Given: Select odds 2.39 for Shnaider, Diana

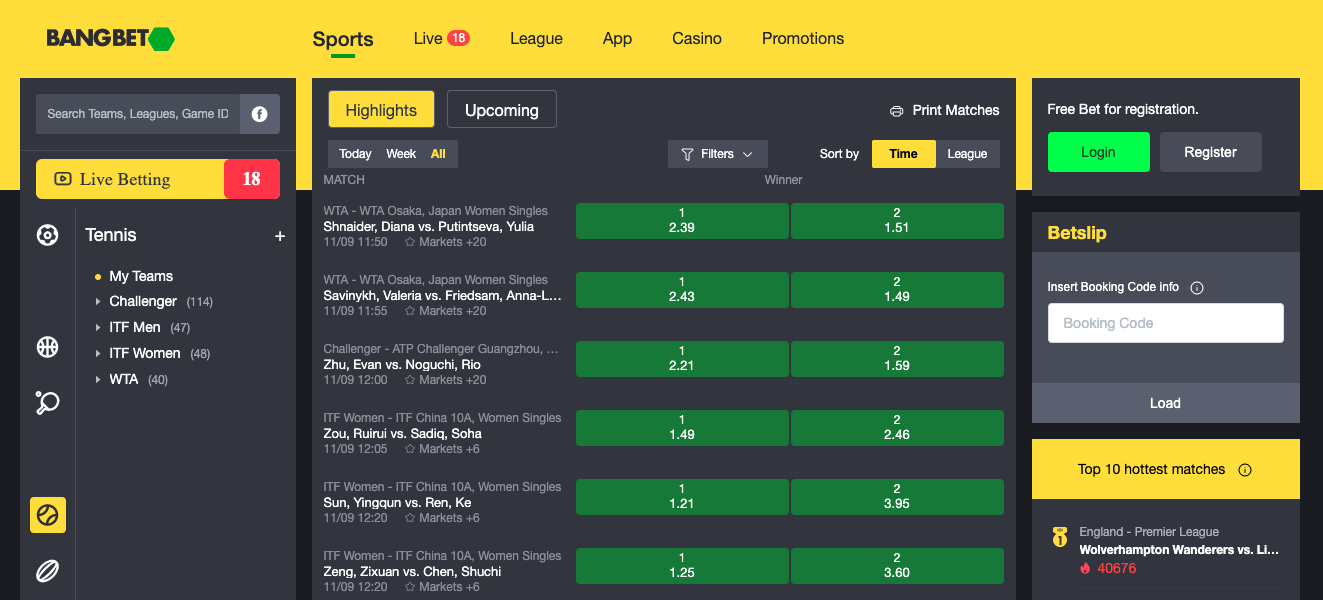Looking at the screenshot, I should pos(682,221).
